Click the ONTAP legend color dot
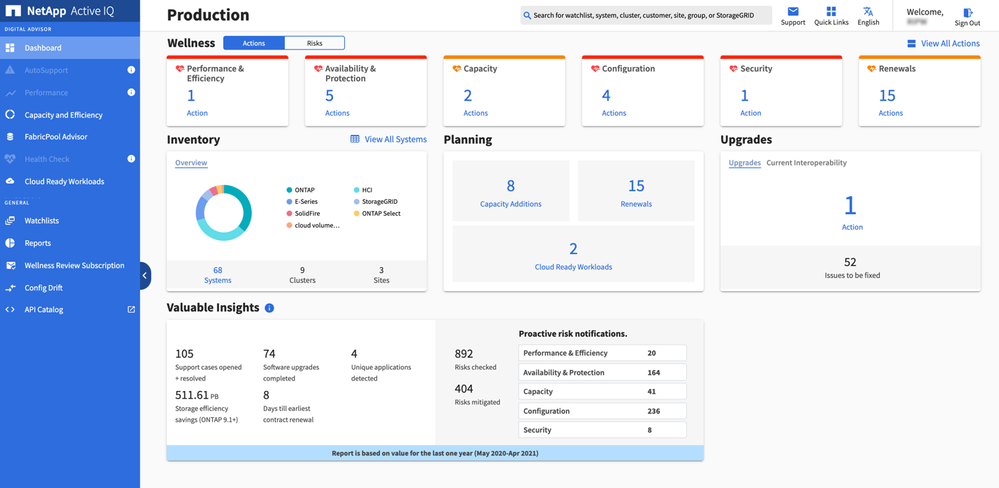Screen dimensions: 999x488 [289, 190]
